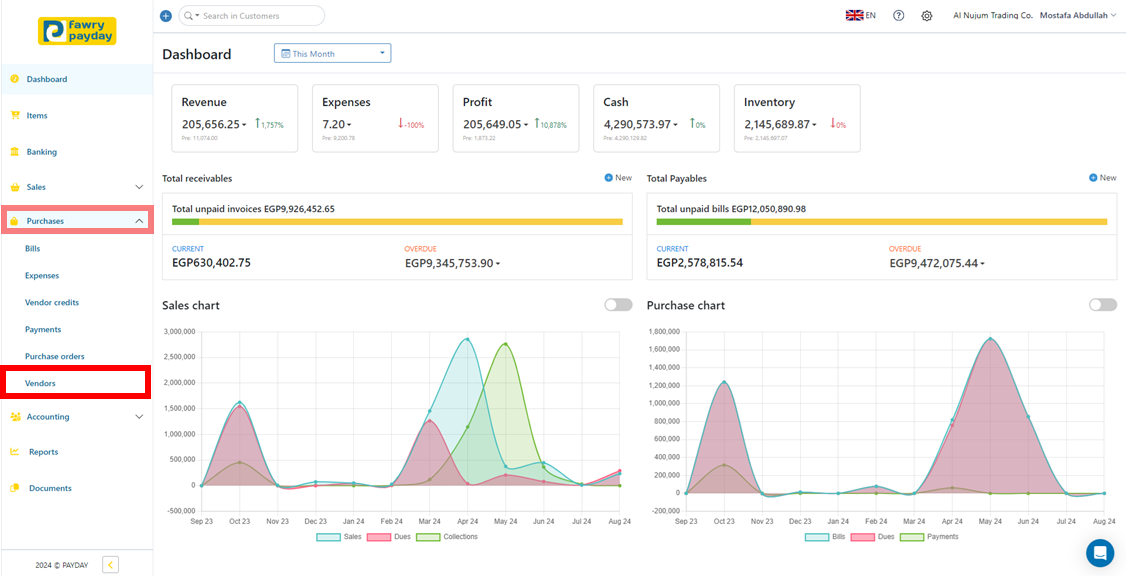Toggle the Sales chart switch
The image size is (1126, 576).
618,305
